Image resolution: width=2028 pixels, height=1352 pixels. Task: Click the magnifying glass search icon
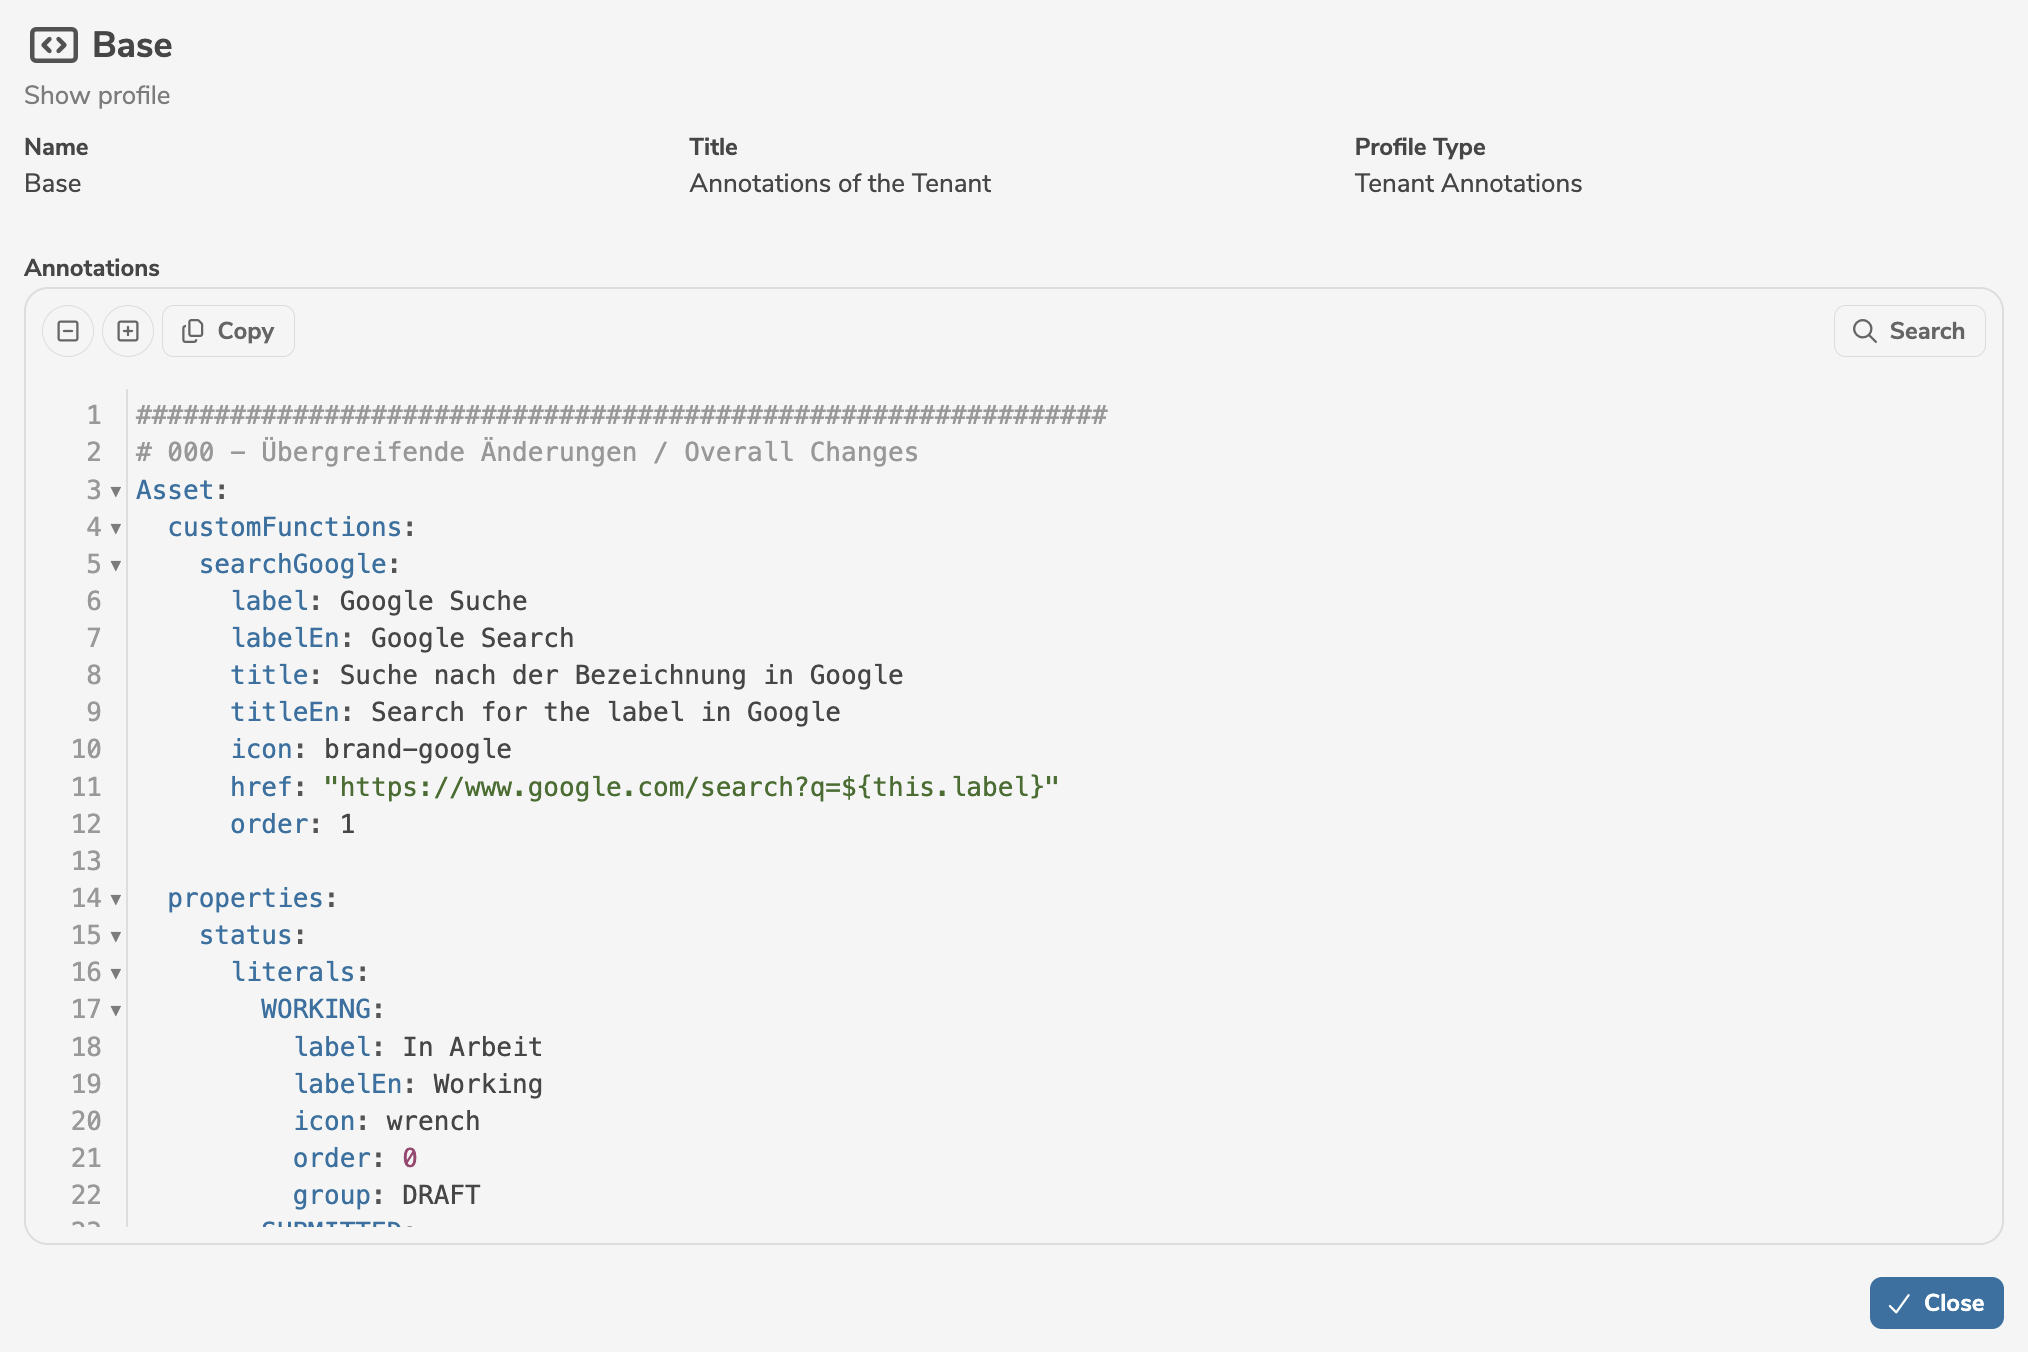tap(1864, 331)
